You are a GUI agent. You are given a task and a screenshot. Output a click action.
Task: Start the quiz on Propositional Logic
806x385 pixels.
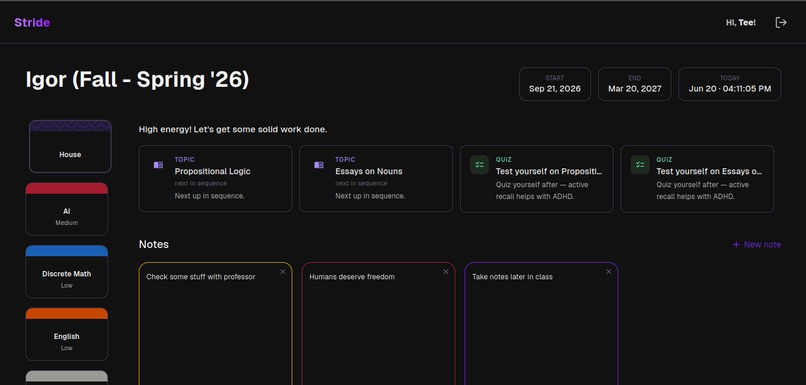(537, 179)
